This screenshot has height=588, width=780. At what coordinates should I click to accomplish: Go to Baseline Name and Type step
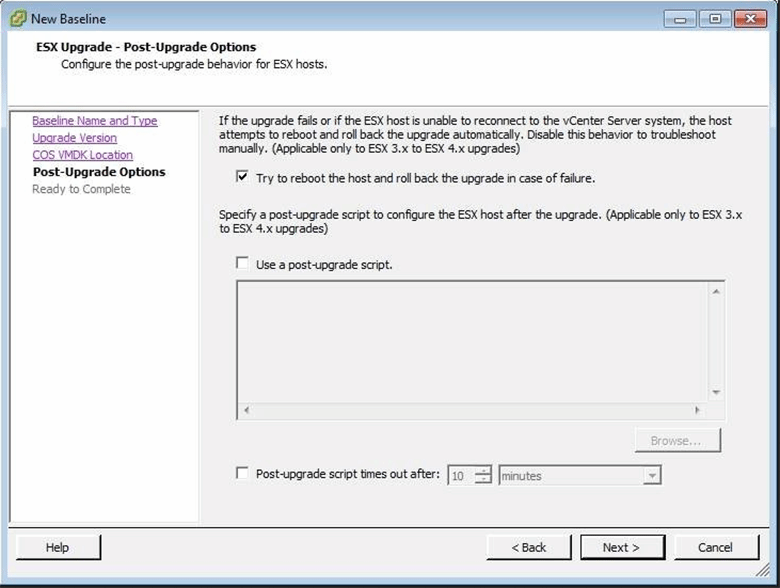pos(94,121)
